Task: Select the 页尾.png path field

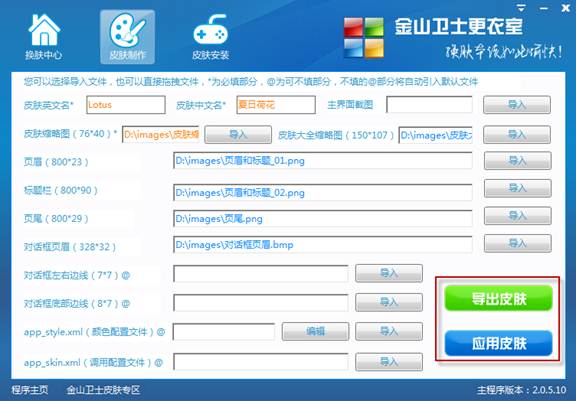Action: tap(323, 219)
